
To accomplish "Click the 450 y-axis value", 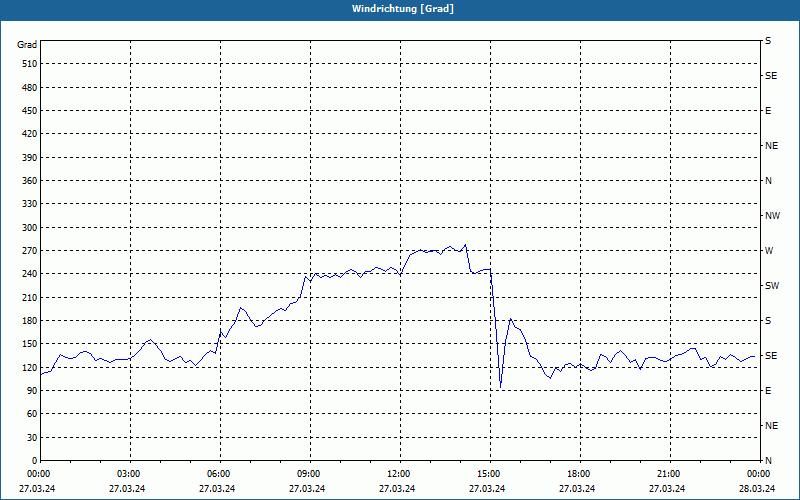I will point(30,111).
